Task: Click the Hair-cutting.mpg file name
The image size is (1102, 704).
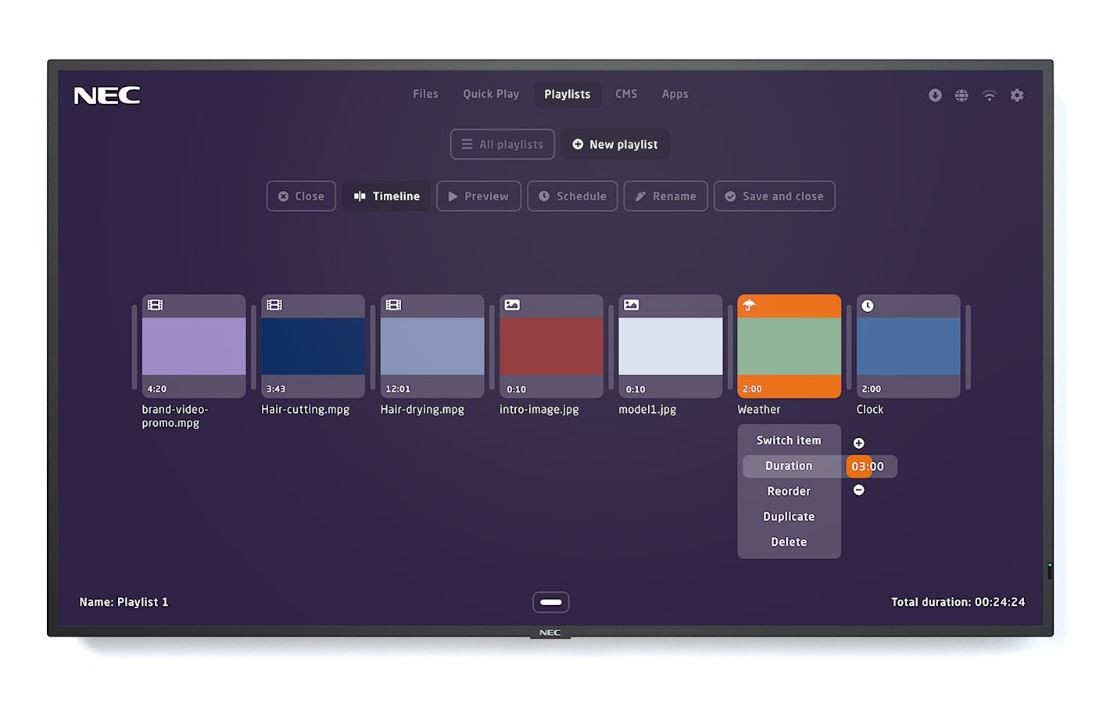Action: tap(305, 410)
